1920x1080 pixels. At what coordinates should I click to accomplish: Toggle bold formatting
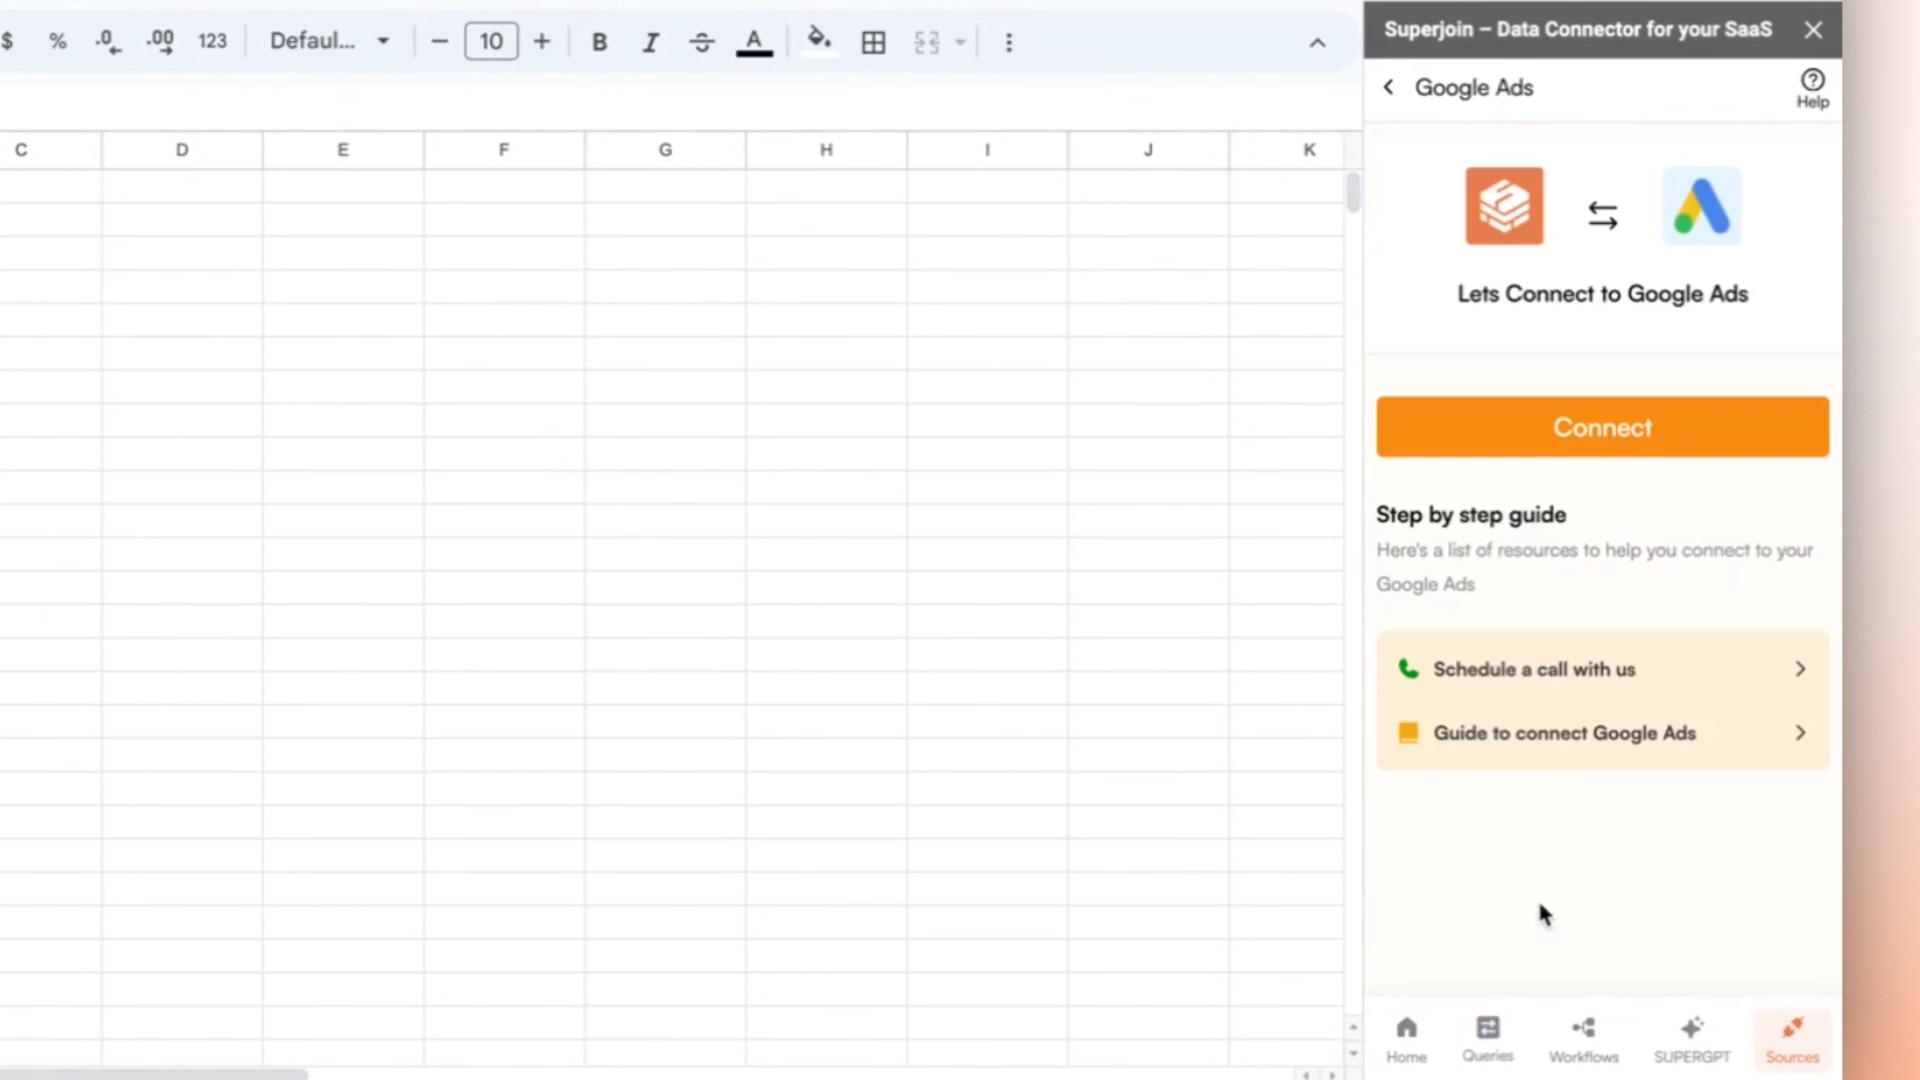599,42
